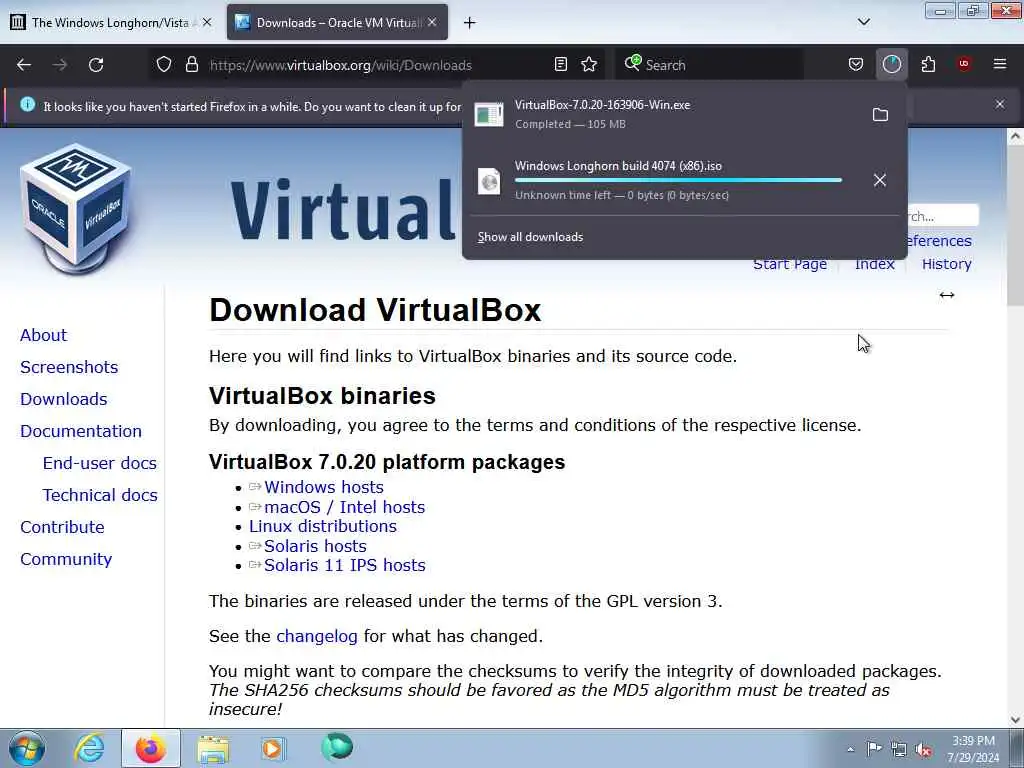Open a new tab with plus button
1024x768 pixels.
[470, 23]
